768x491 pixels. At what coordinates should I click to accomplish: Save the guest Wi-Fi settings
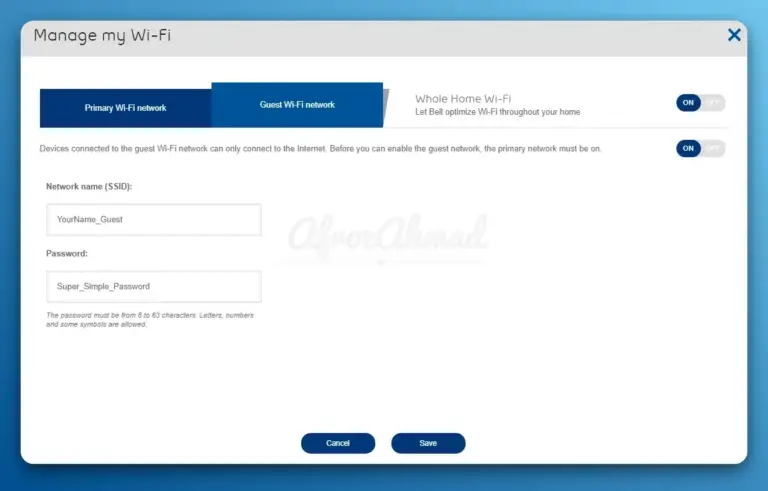(x=428, y=443)
